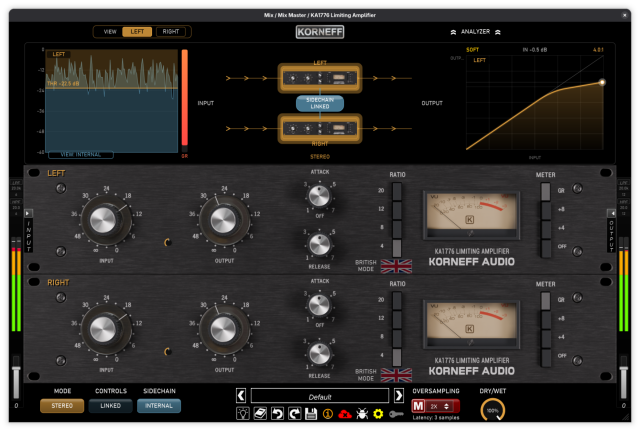Viewport: 640px width, 431px height.
Task: Click the RIGHT unit VU meter
Action: click(471, 324)
